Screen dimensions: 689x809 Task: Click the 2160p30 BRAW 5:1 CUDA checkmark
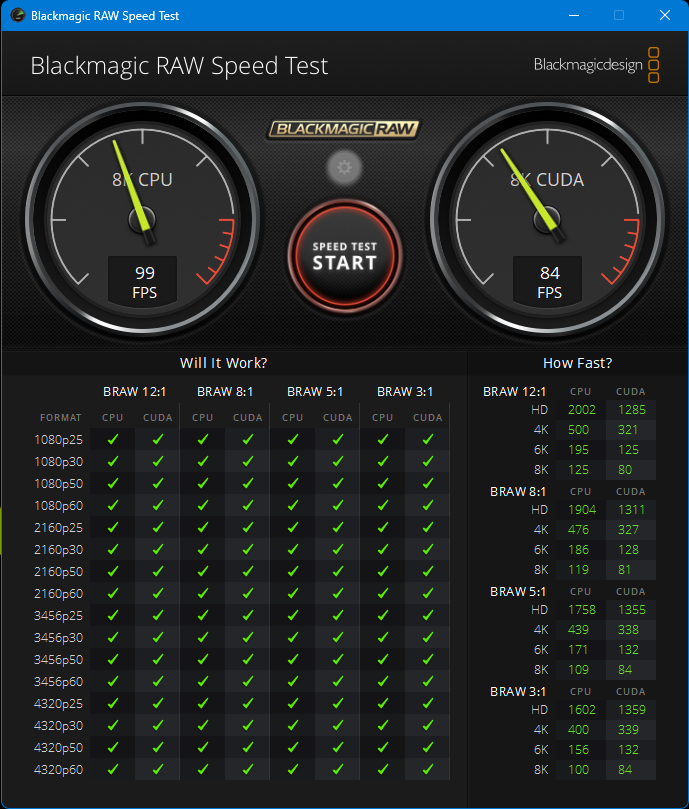[338, 549]
